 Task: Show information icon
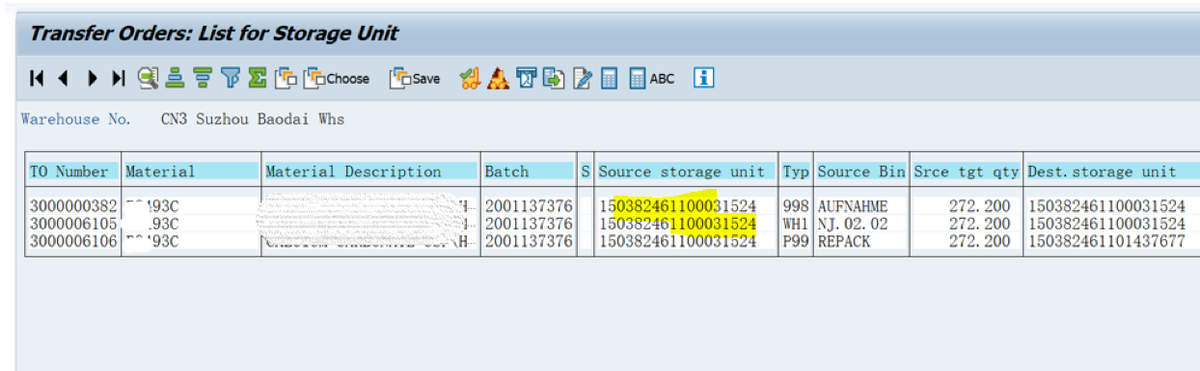[x=704, y=78]
